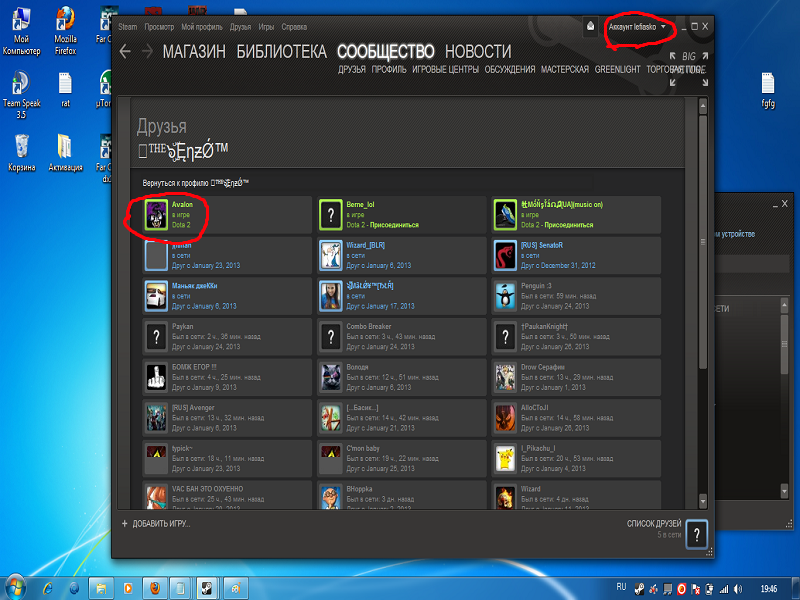Open ОБСУЖДЕНИЯ subsection

click(510, 69)
